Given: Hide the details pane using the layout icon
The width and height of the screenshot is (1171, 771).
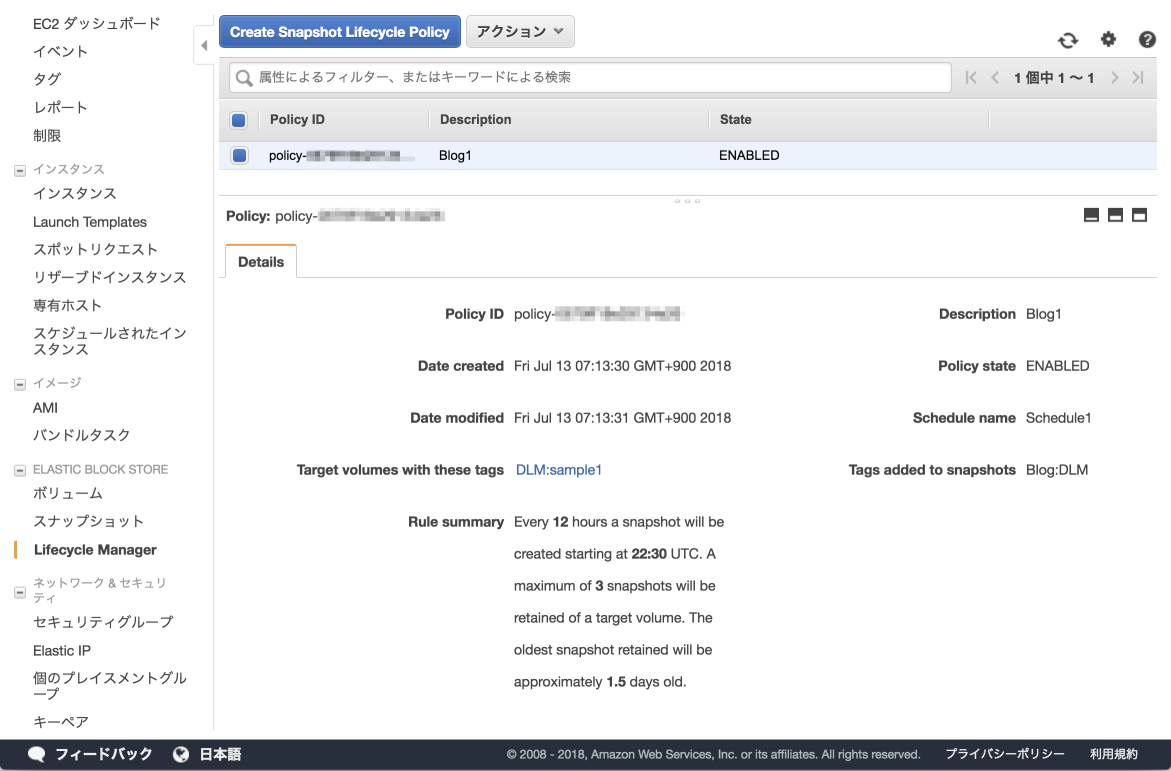Looking at the screenshot, I should 1091,214.
